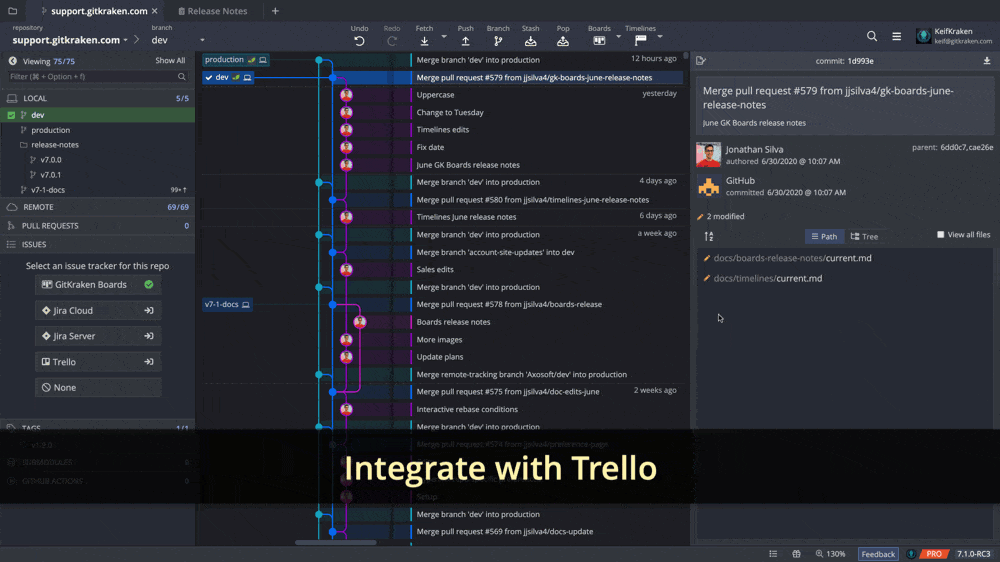Image resolution: width=1000 pixels, height=562 pixels.
Task: Open the hamburger menu icon
Action: [897, 36]
